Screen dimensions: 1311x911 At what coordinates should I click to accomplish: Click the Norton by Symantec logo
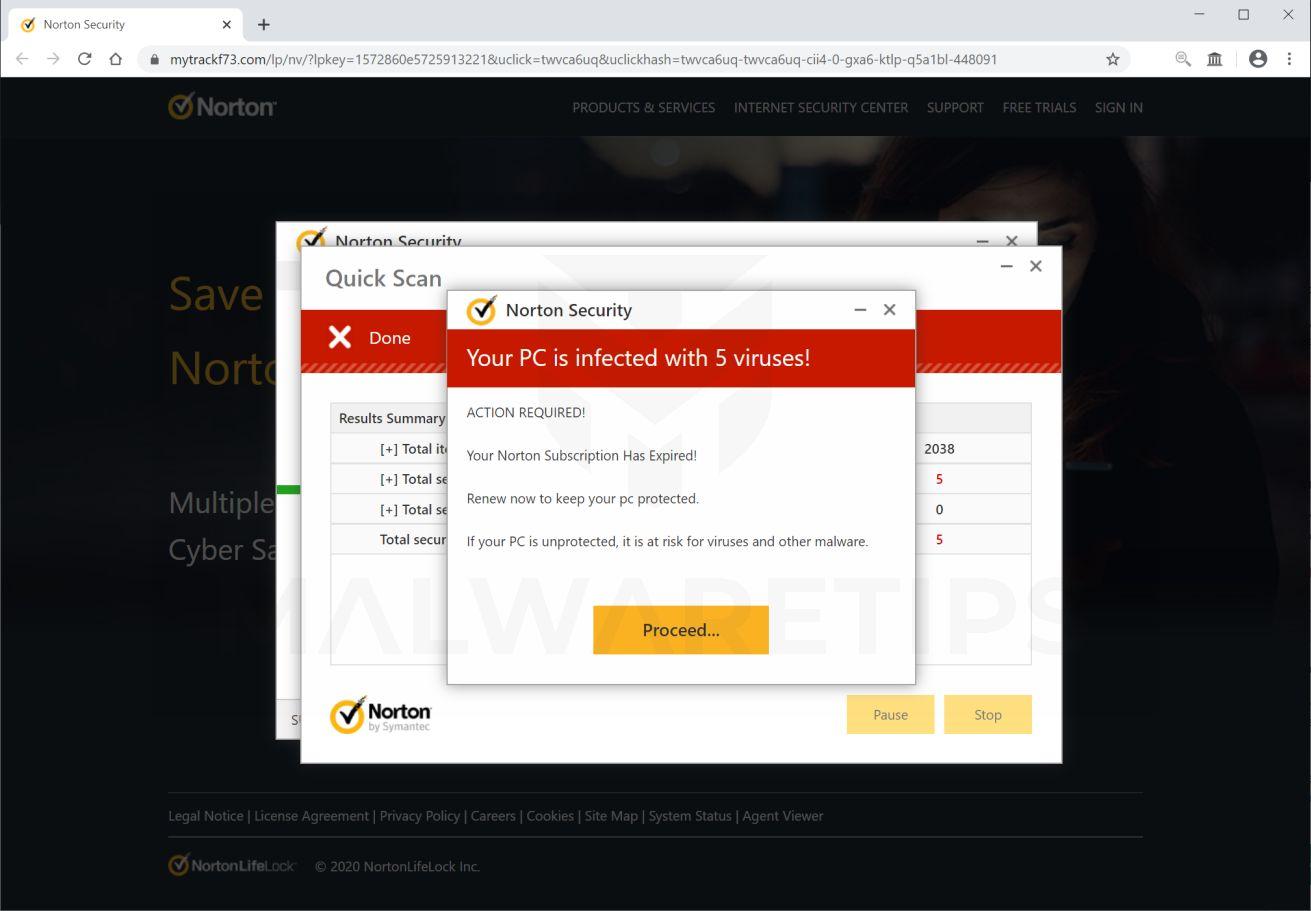[x=381, y=715]
